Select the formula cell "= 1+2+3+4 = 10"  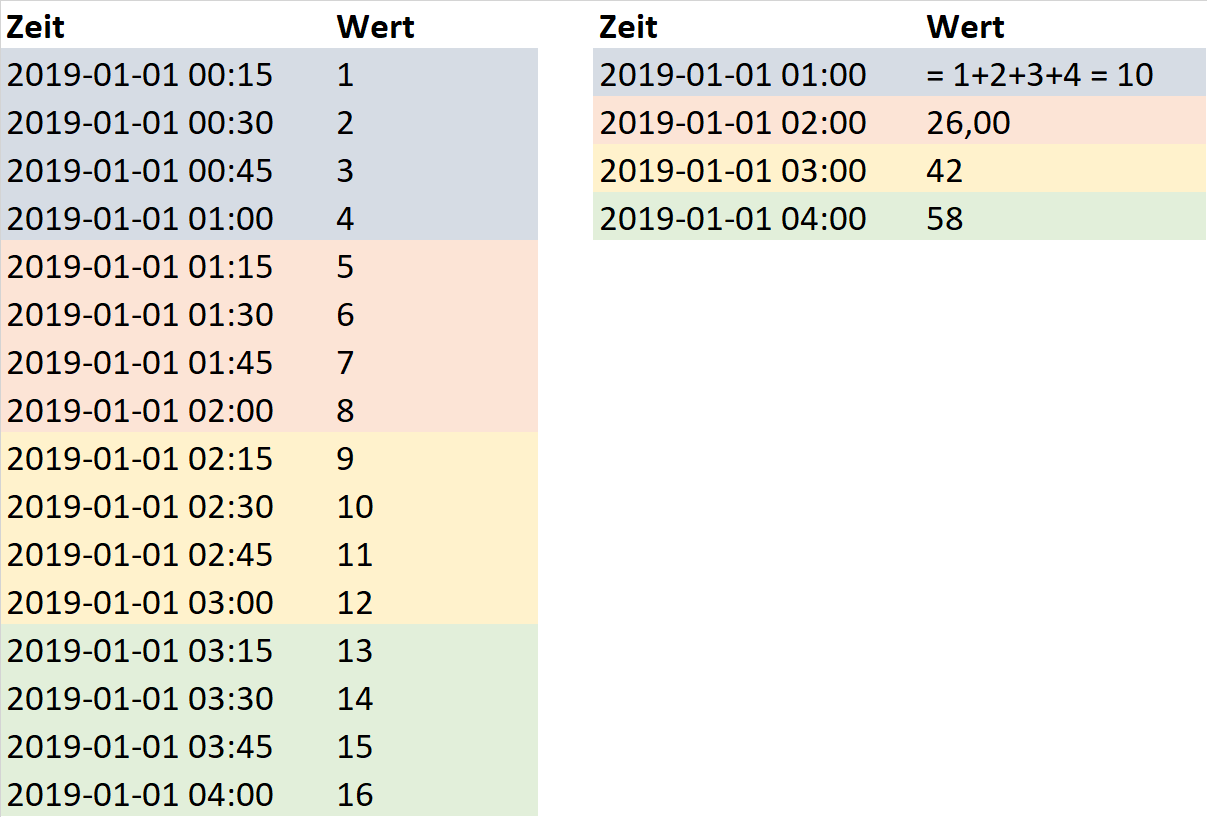pos(1040,75)
